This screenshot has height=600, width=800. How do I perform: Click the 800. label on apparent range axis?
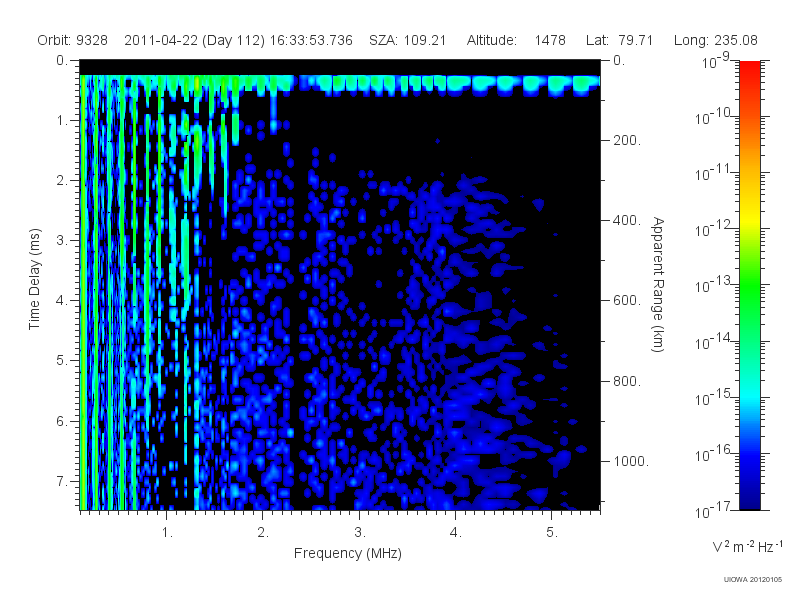627,381
